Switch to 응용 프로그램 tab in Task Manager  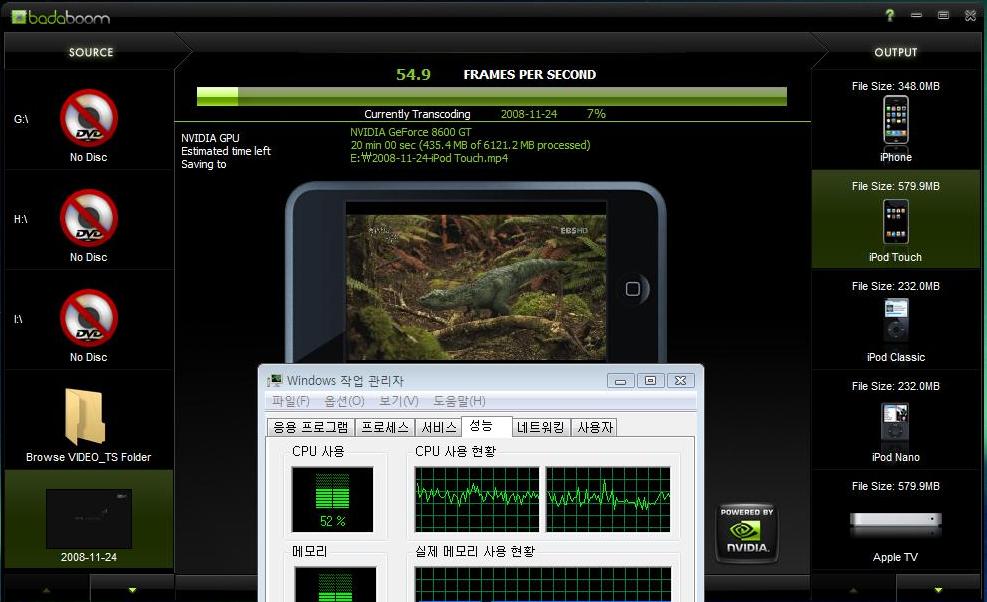click(x=310, y=428)
